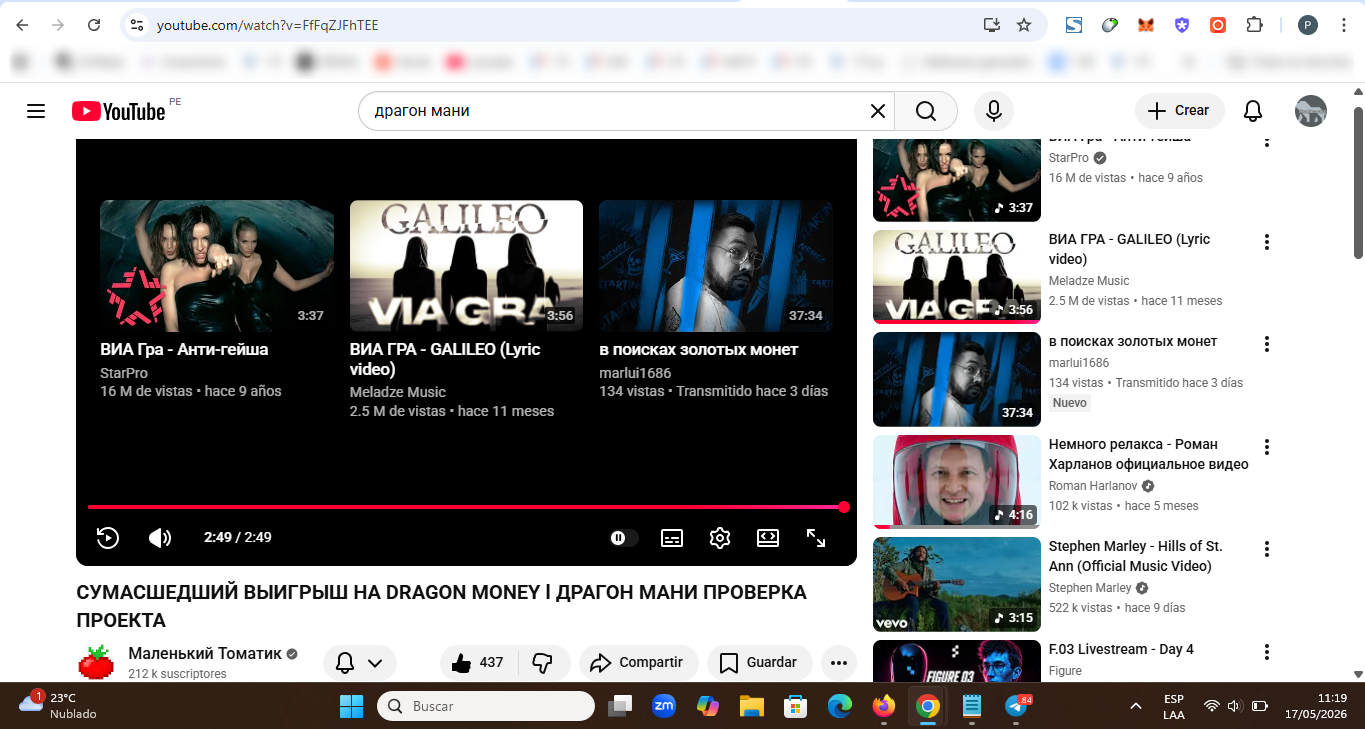
Task: Bookmark this page with the star
Action: click(x=1024, y=25)
